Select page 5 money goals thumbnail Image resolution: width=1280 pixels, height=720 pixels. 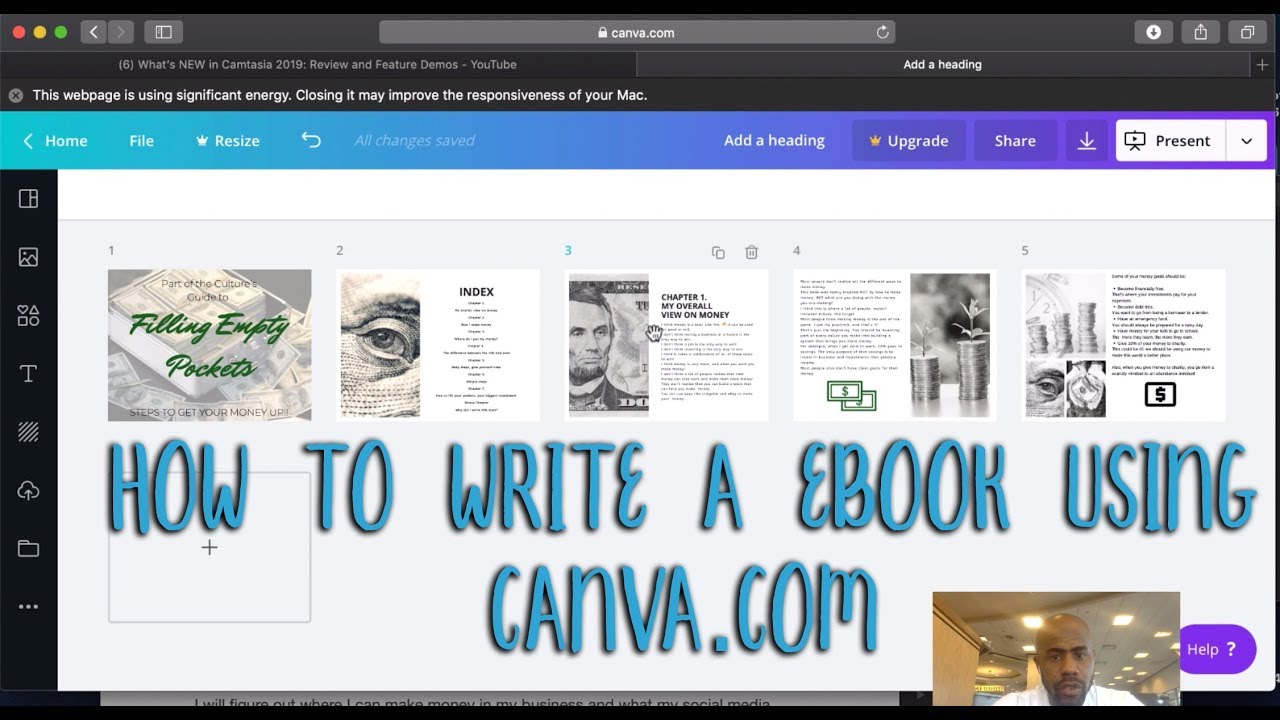1123,345
